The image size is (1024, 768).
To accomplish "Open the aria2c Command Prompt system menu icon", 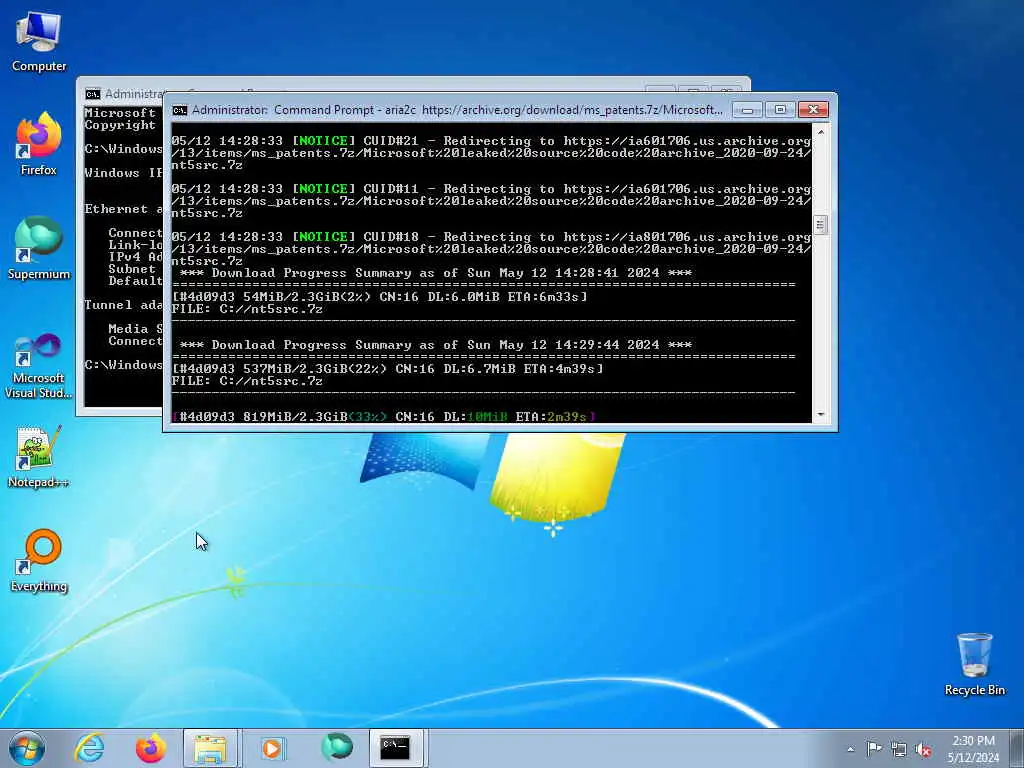I will [x=180, y=110].
